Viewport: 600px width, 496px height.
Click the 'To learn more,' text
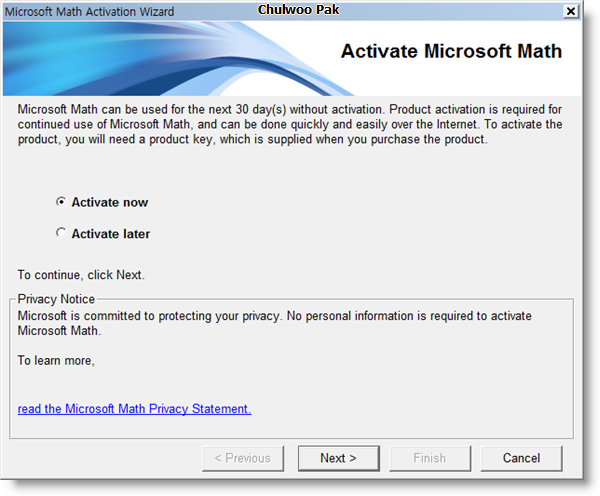(x=56, y=361)
